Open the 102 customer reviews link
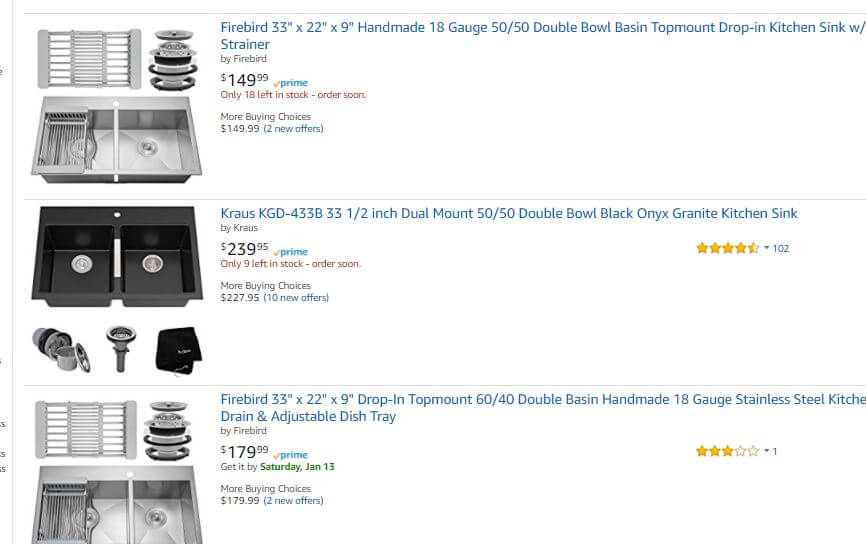866x544 pixels. pos(780,249)
